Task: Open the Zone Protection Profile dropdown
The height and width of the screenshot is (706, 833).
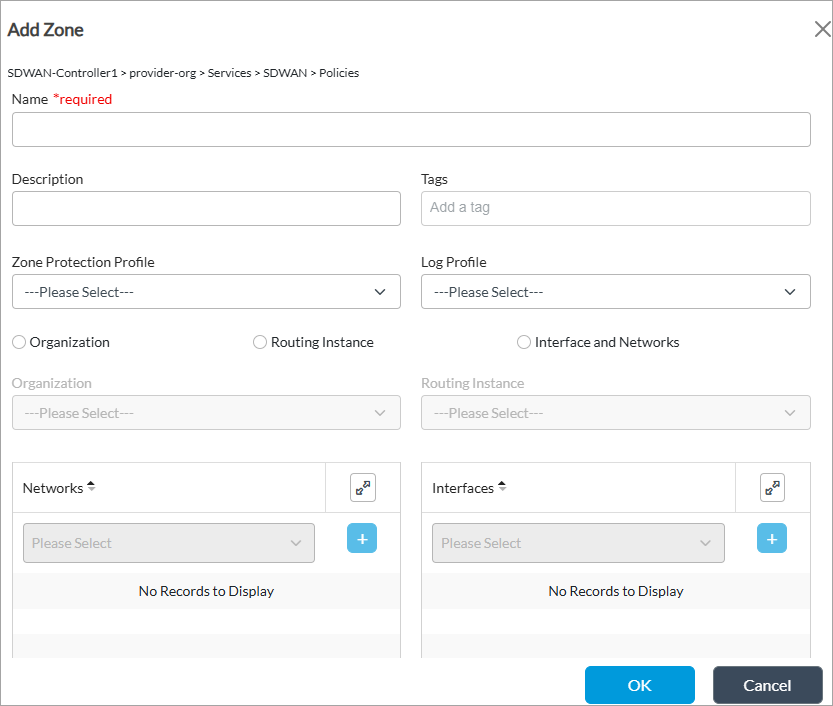Action: click(x=206, y=292)
